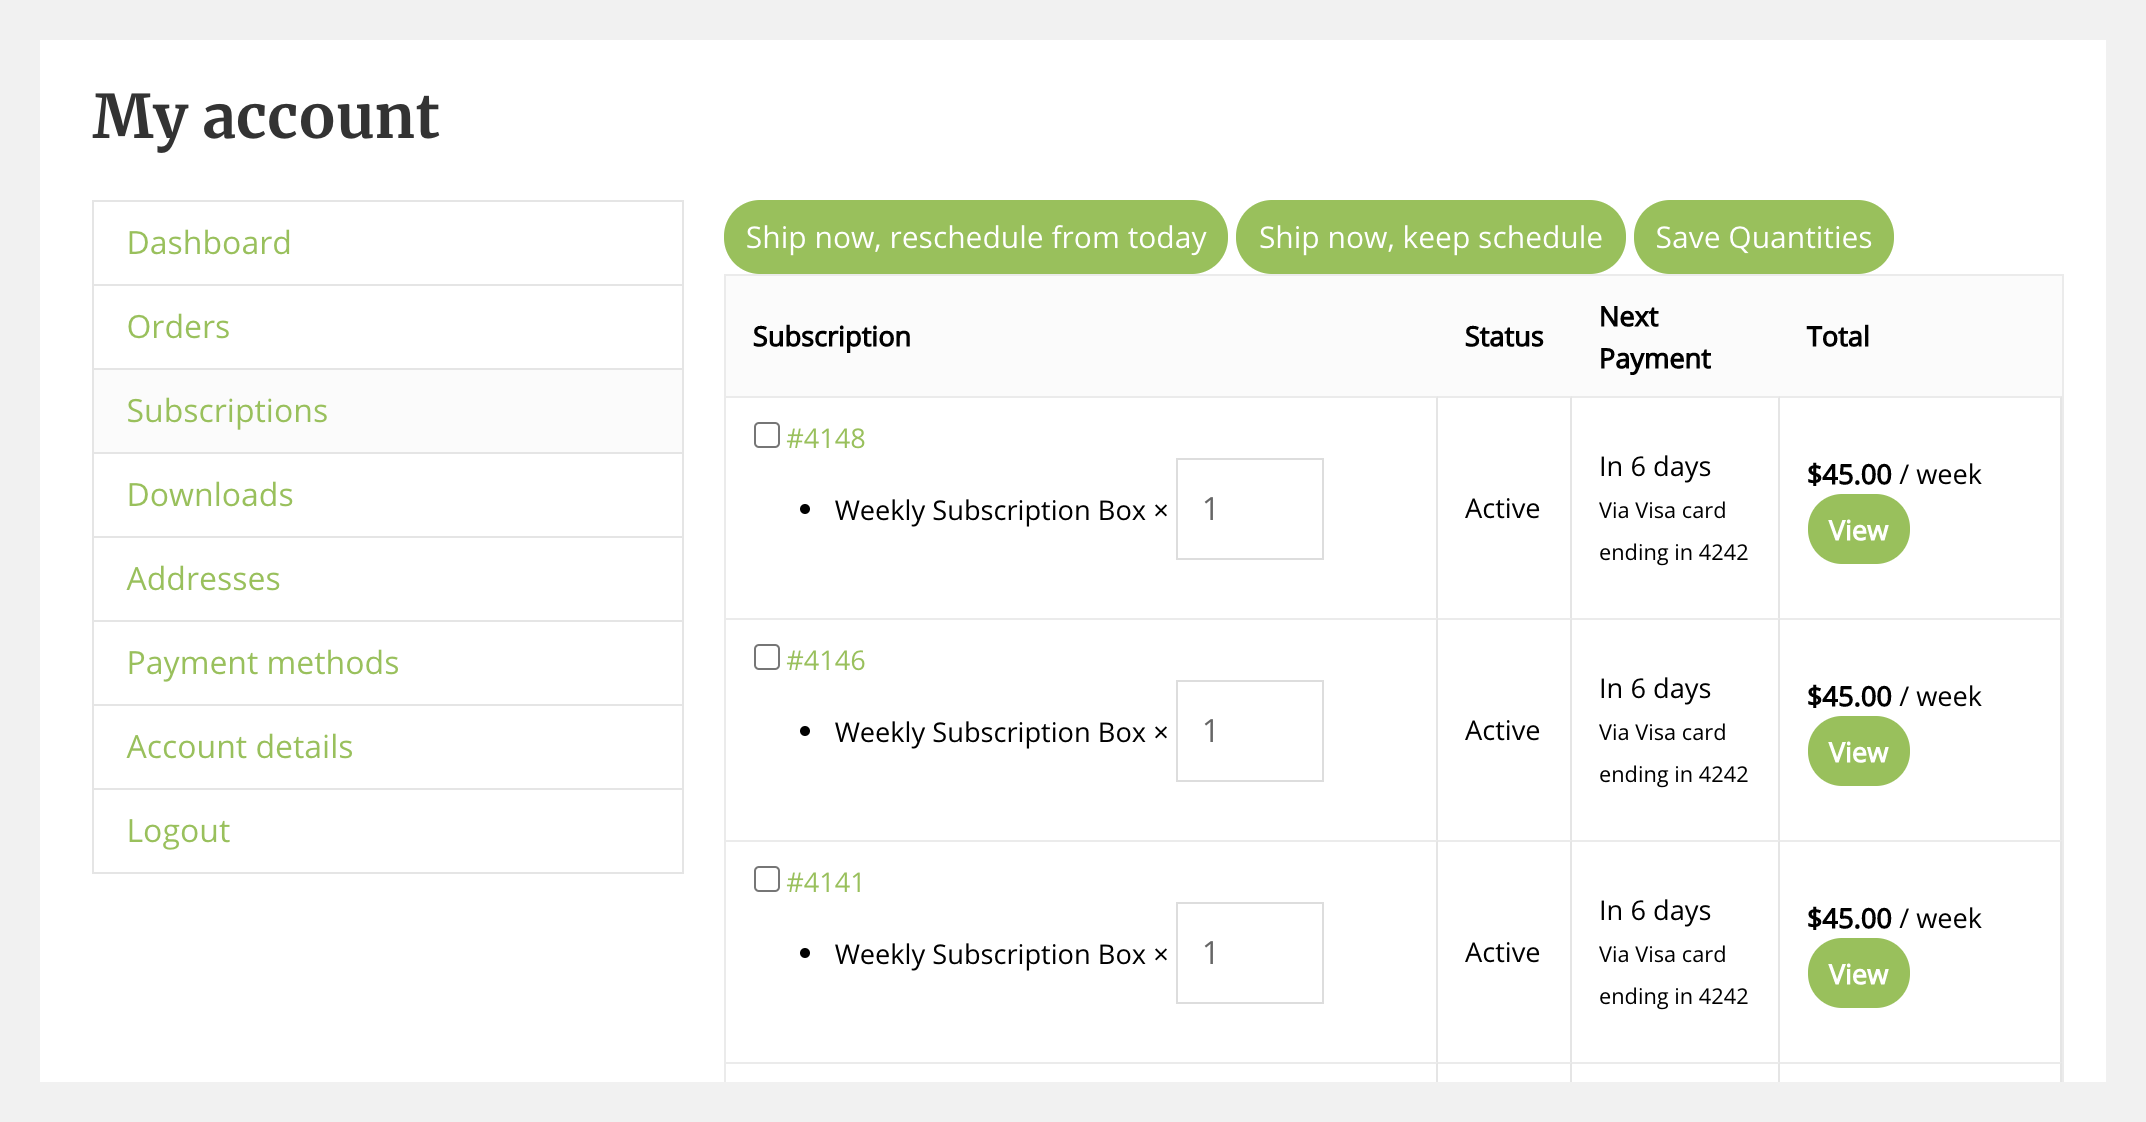Open Payment methods settings
Viewport: 2146px width, 1122px height.
point(263,662)
